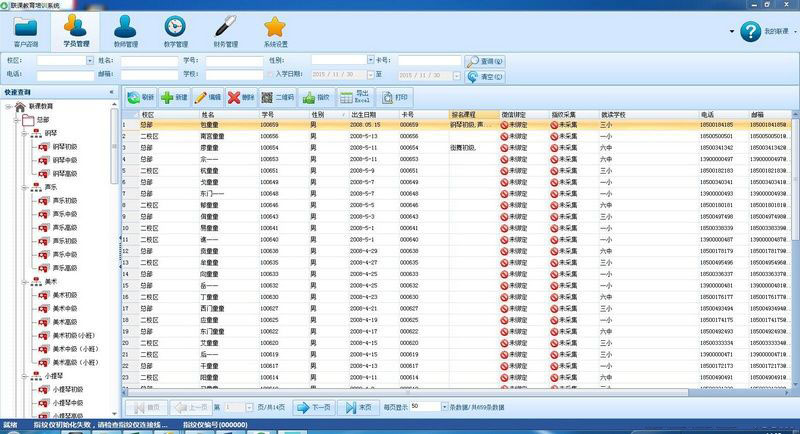Open the 校区 campus dropdown
This screenshot has width=800, height=434.
pyautogui.click(x=90, y=61)
